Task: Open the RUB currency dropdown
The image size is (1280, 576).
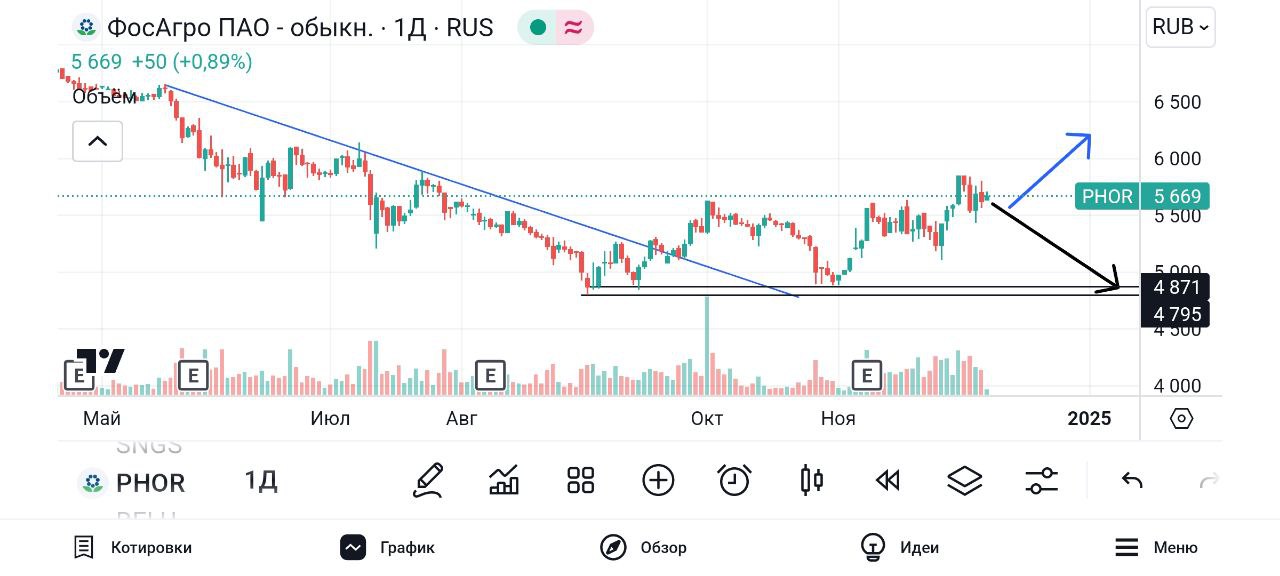Action: [1181, 27]
